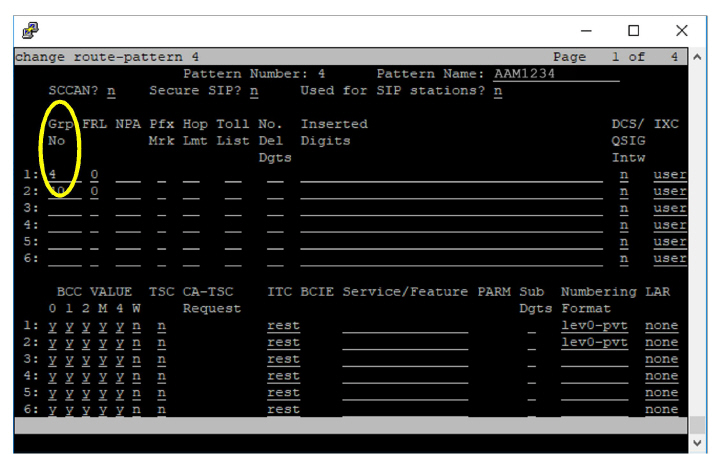Click the 'Pattern Number: 4' text
The height and width of the screenshot is (454, 720).
254,74
